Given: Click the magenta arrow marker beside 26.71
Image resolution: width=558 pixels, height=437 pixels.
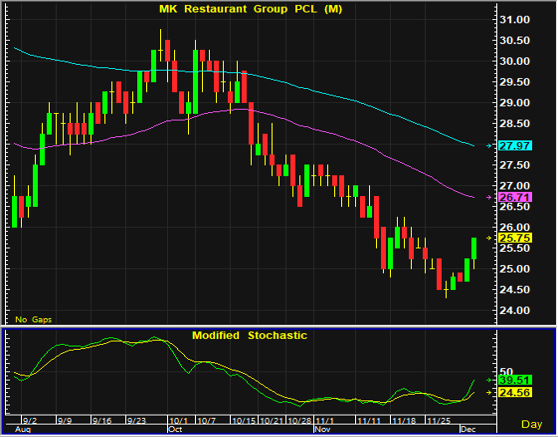Looking at the screenshot, I should click(x=489, y=197).
